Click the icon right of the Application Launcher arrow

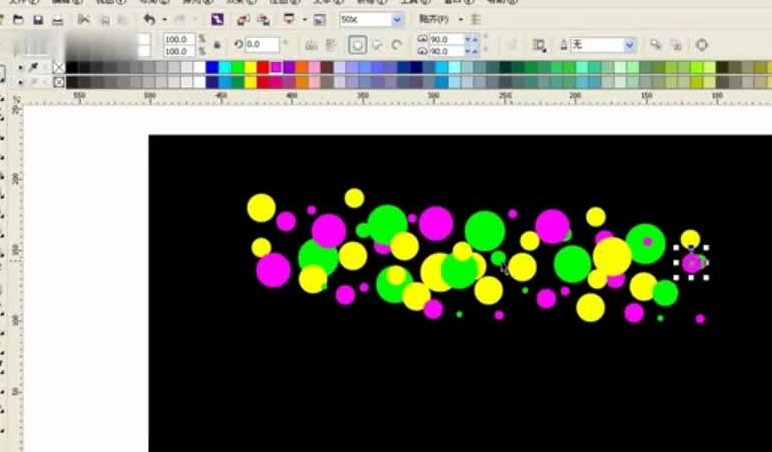click(320, 20)
